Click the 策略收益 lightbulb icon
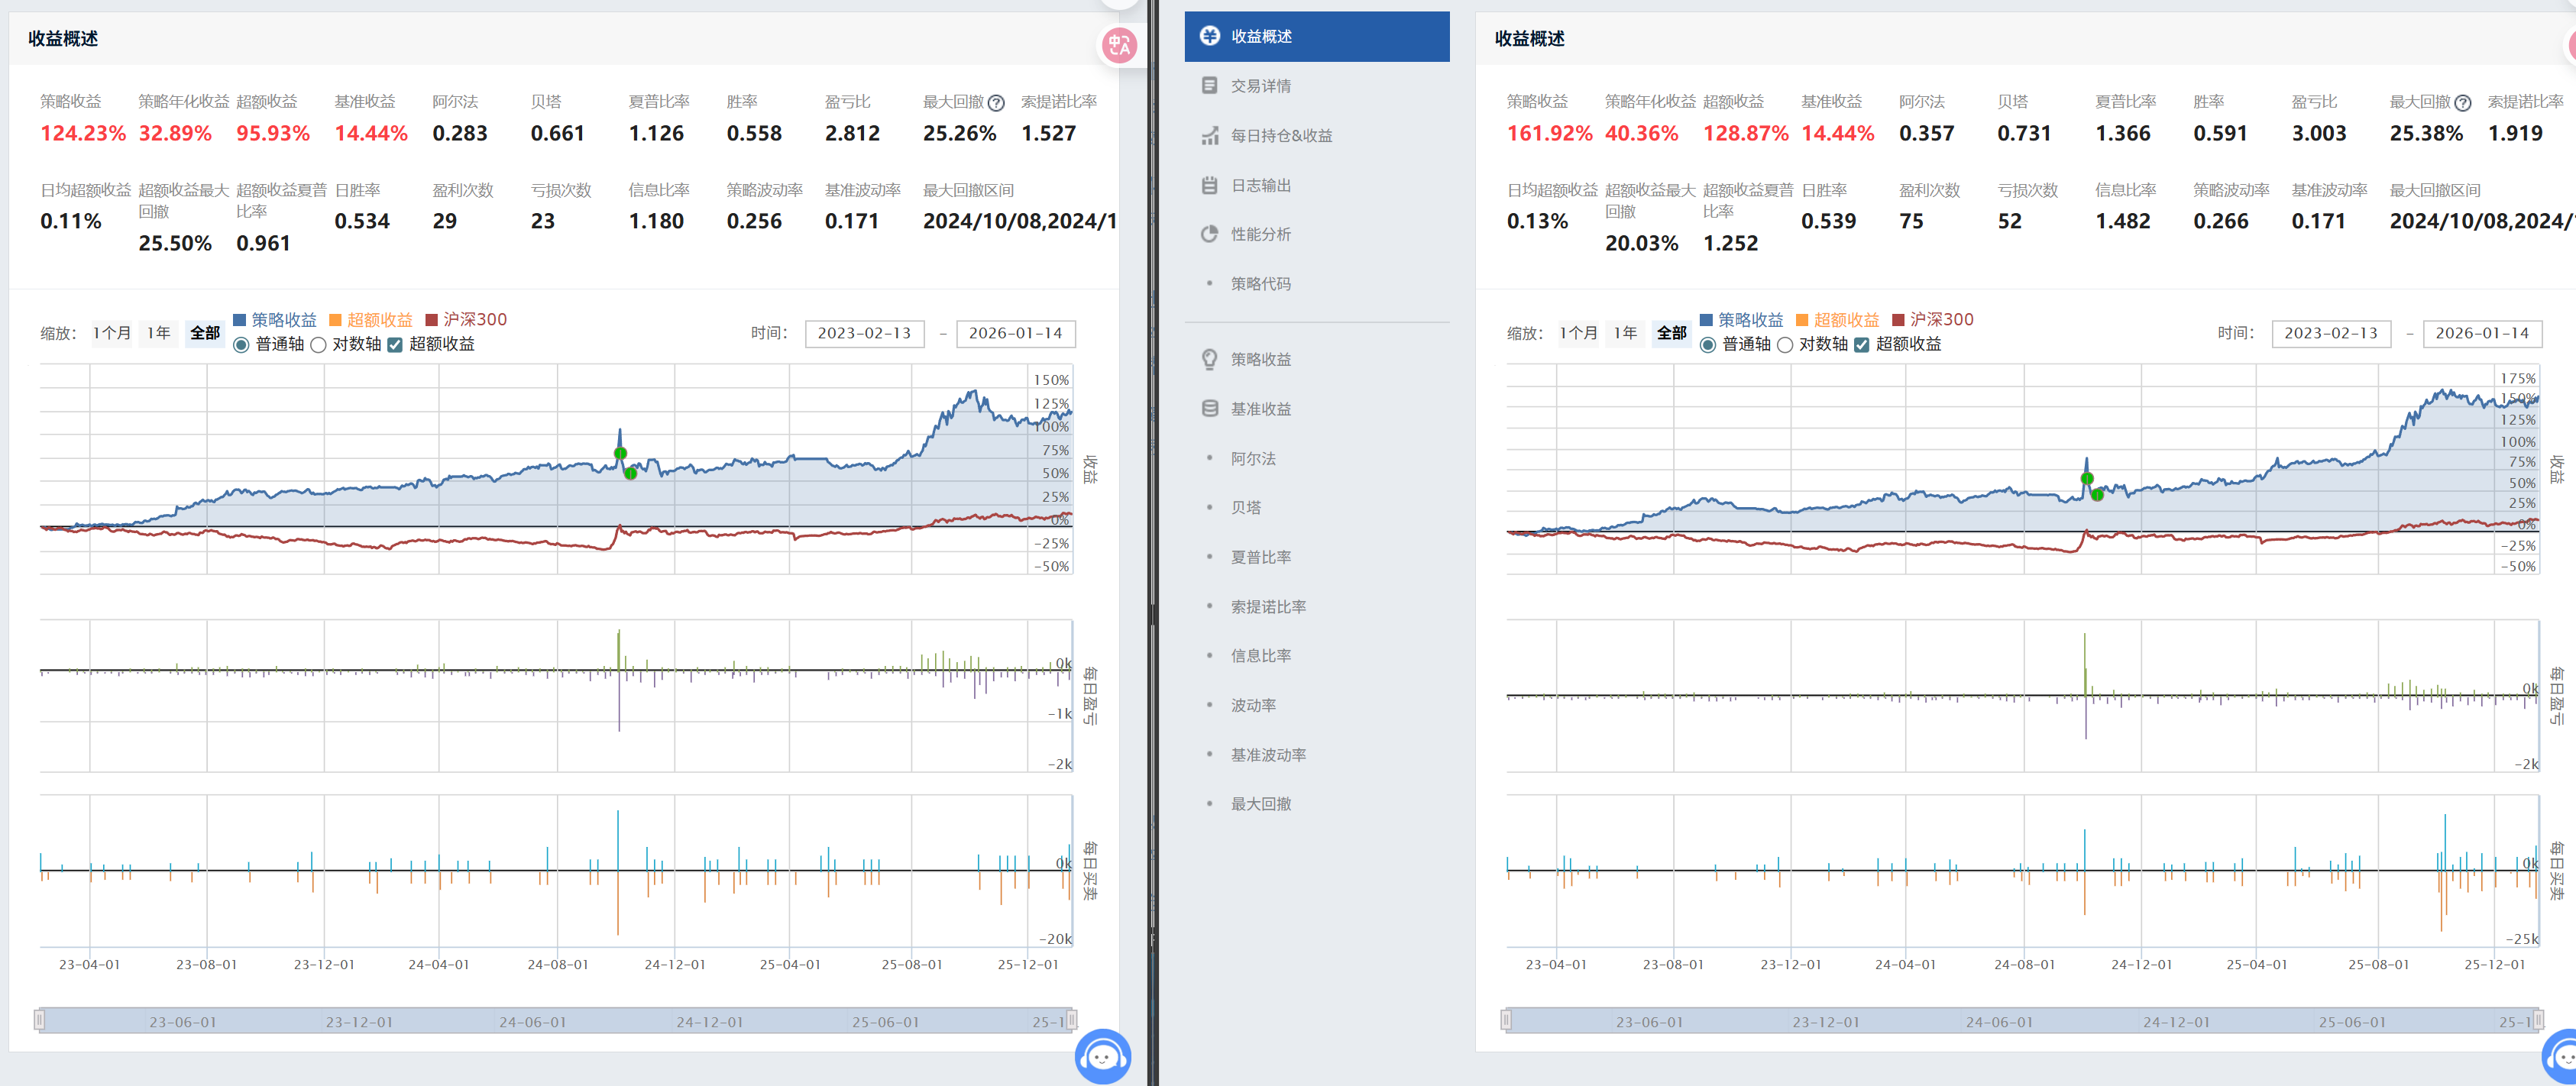Screen dimensions: 2576x1086 (x=1209, y=359)
